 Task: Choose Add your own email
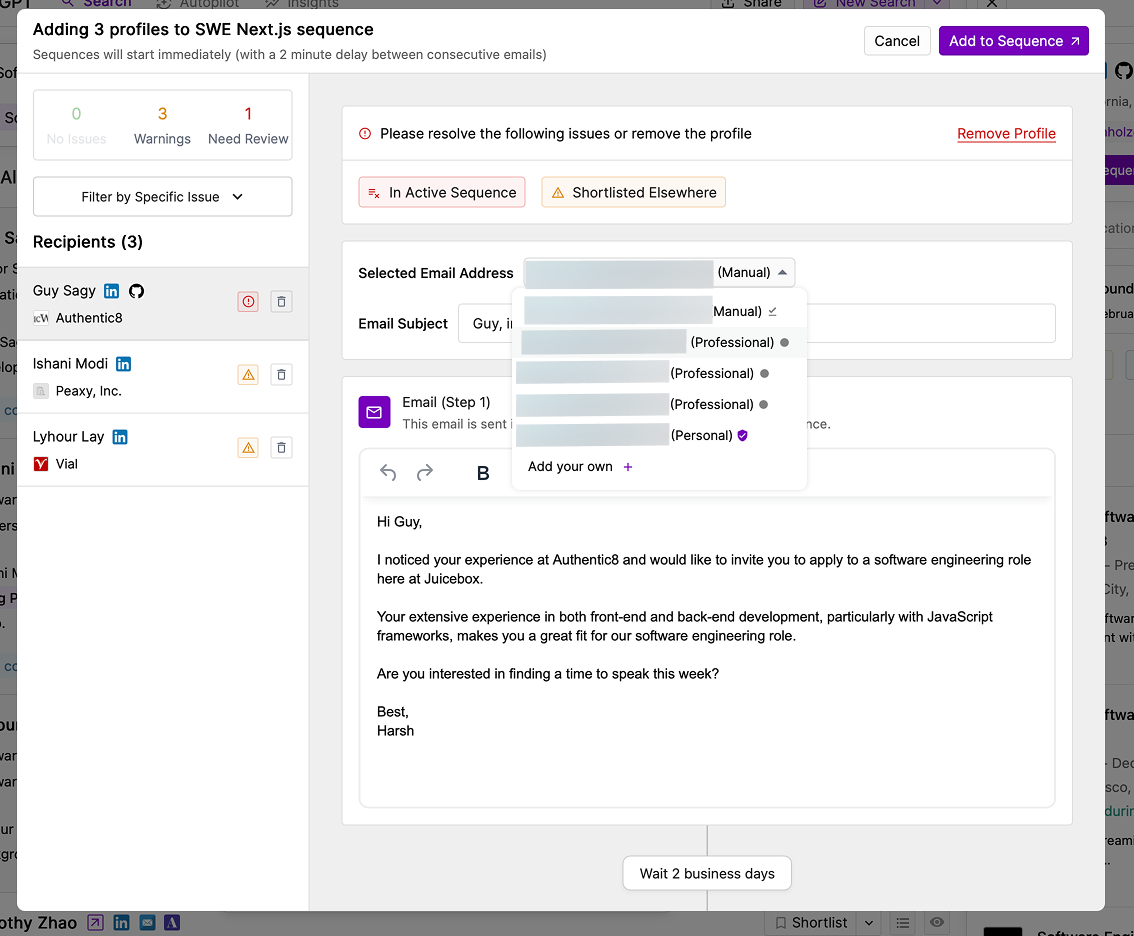coord(580,467)
